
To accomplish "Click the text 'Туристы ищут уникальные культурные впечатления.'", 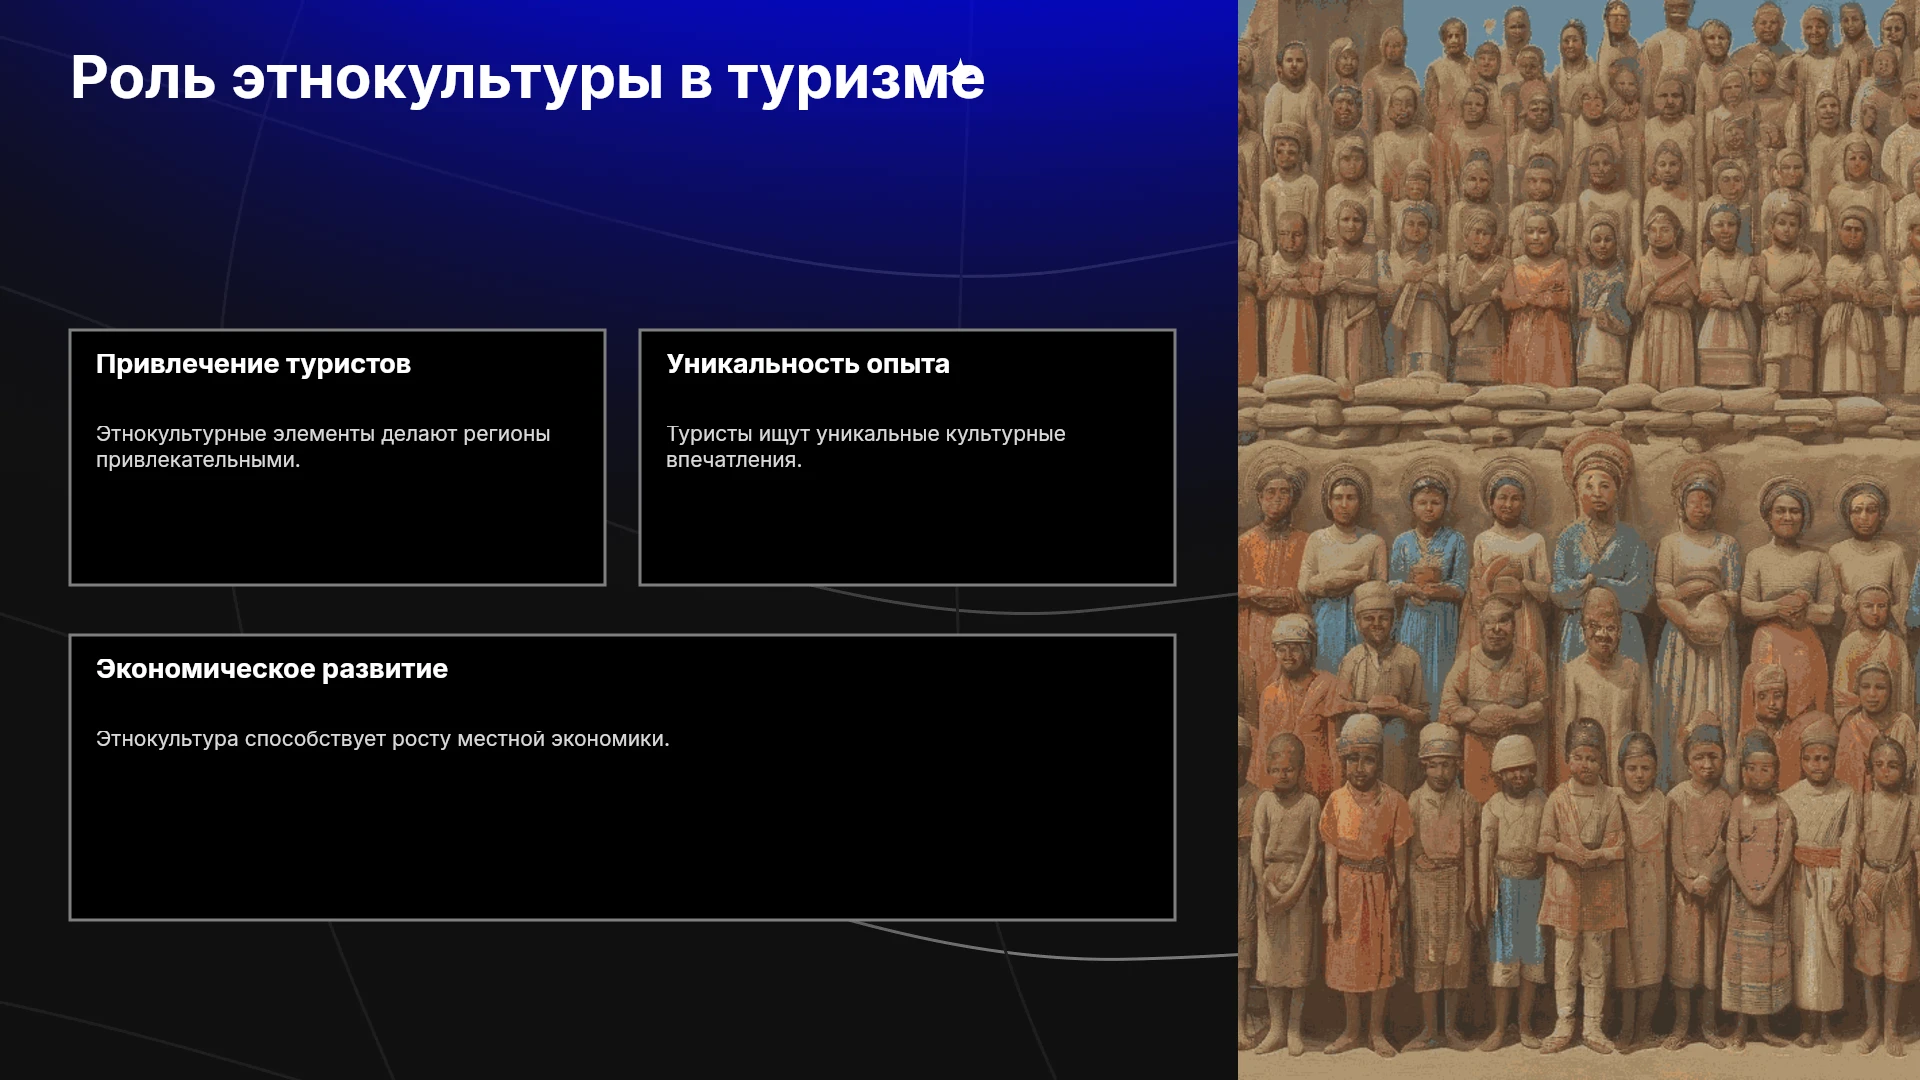I will (866, 447).
